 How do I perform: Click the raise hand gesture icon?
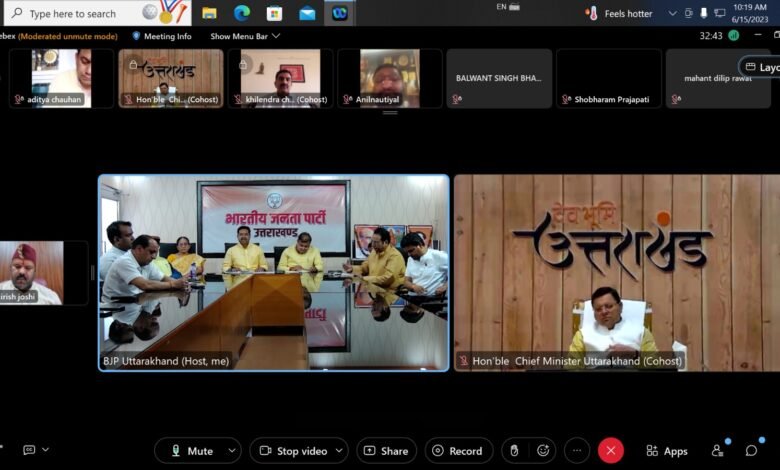514,451
